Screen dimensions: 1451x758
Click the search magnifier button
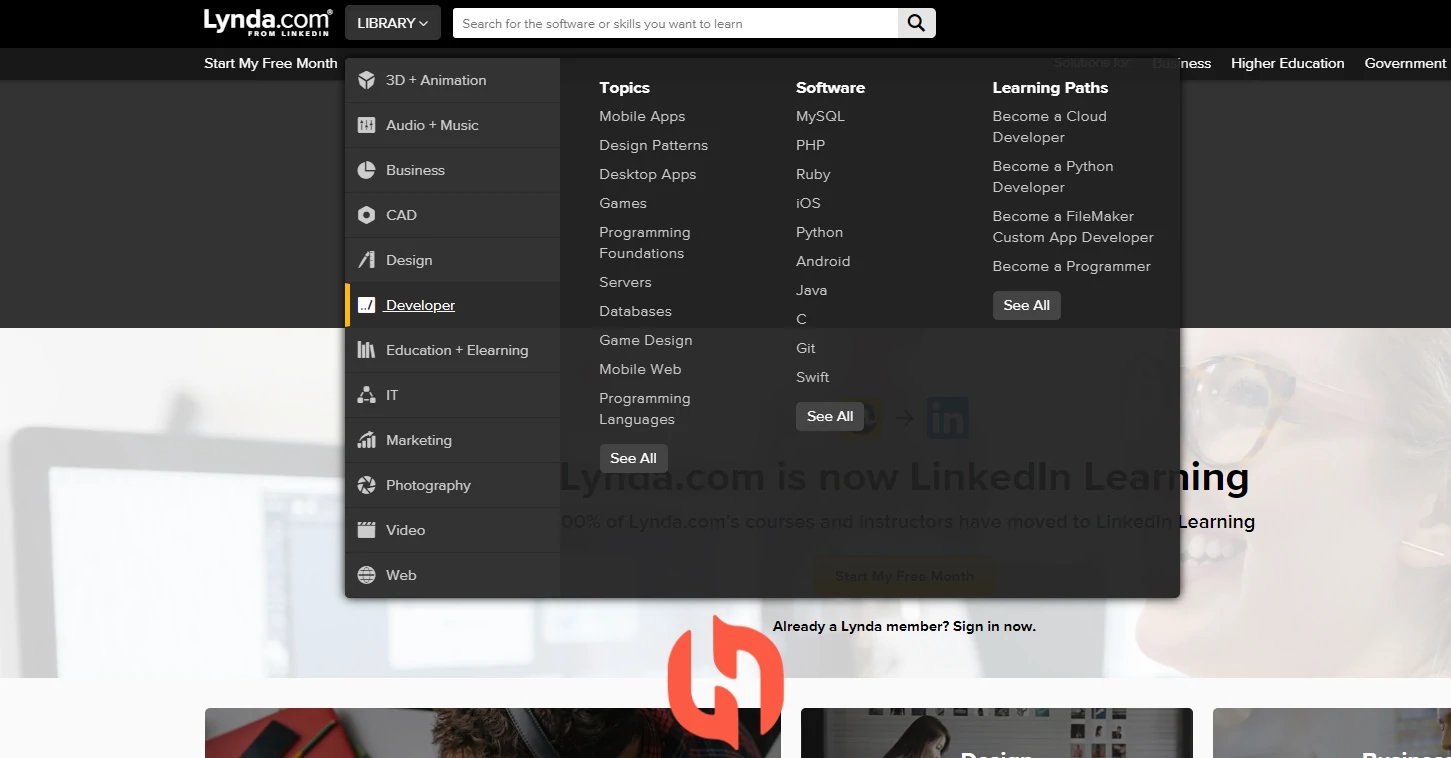pyautogui.click(x=916, y=23)
